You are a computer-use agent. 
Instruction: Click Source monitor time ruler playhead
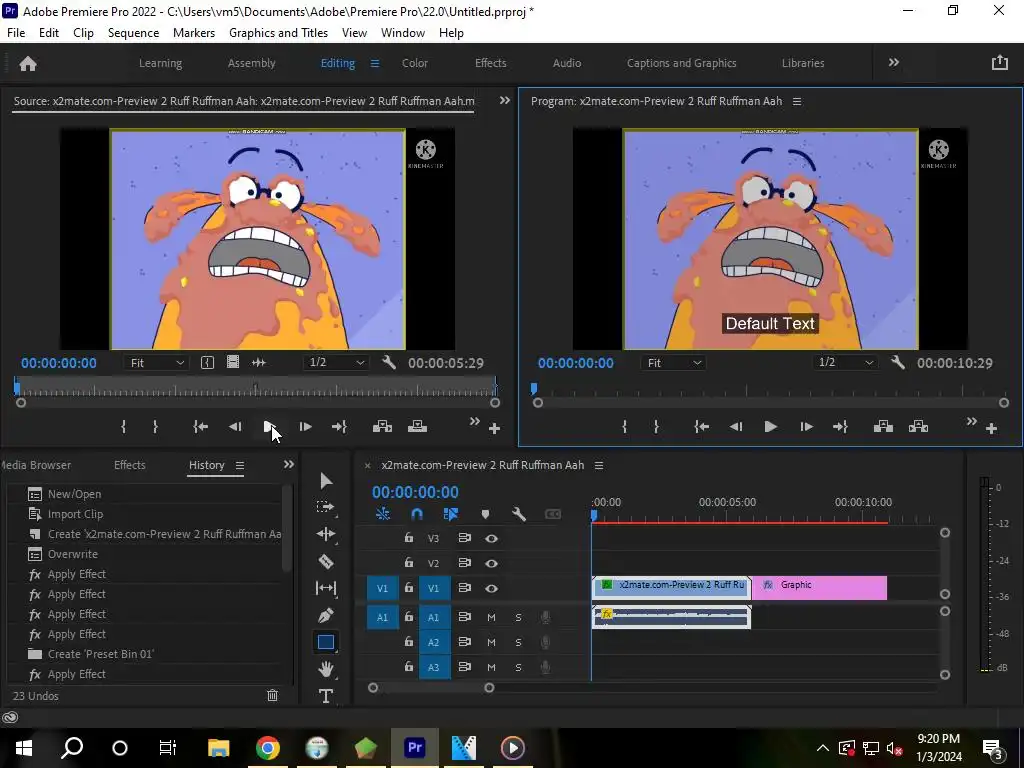pos(17,387)
